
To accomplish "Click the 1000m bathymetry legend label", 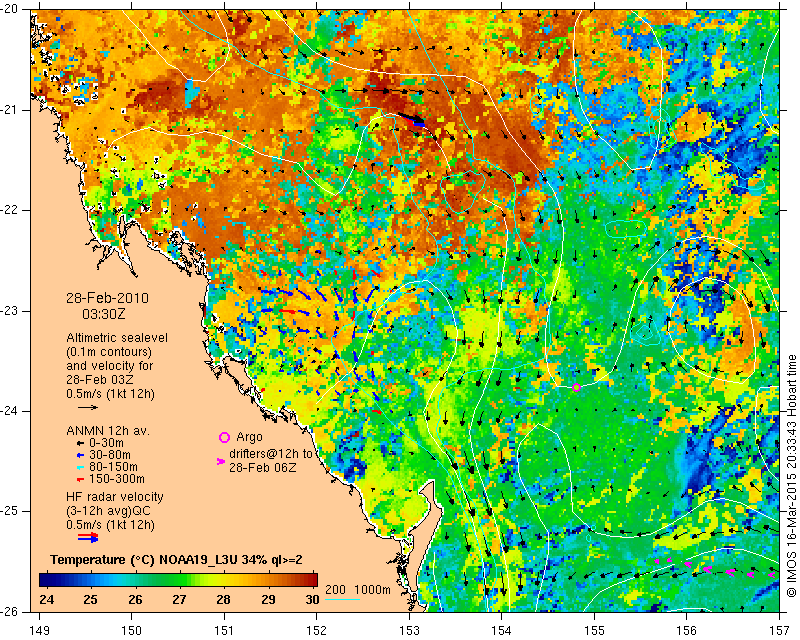I will click(x=372, y=590).
